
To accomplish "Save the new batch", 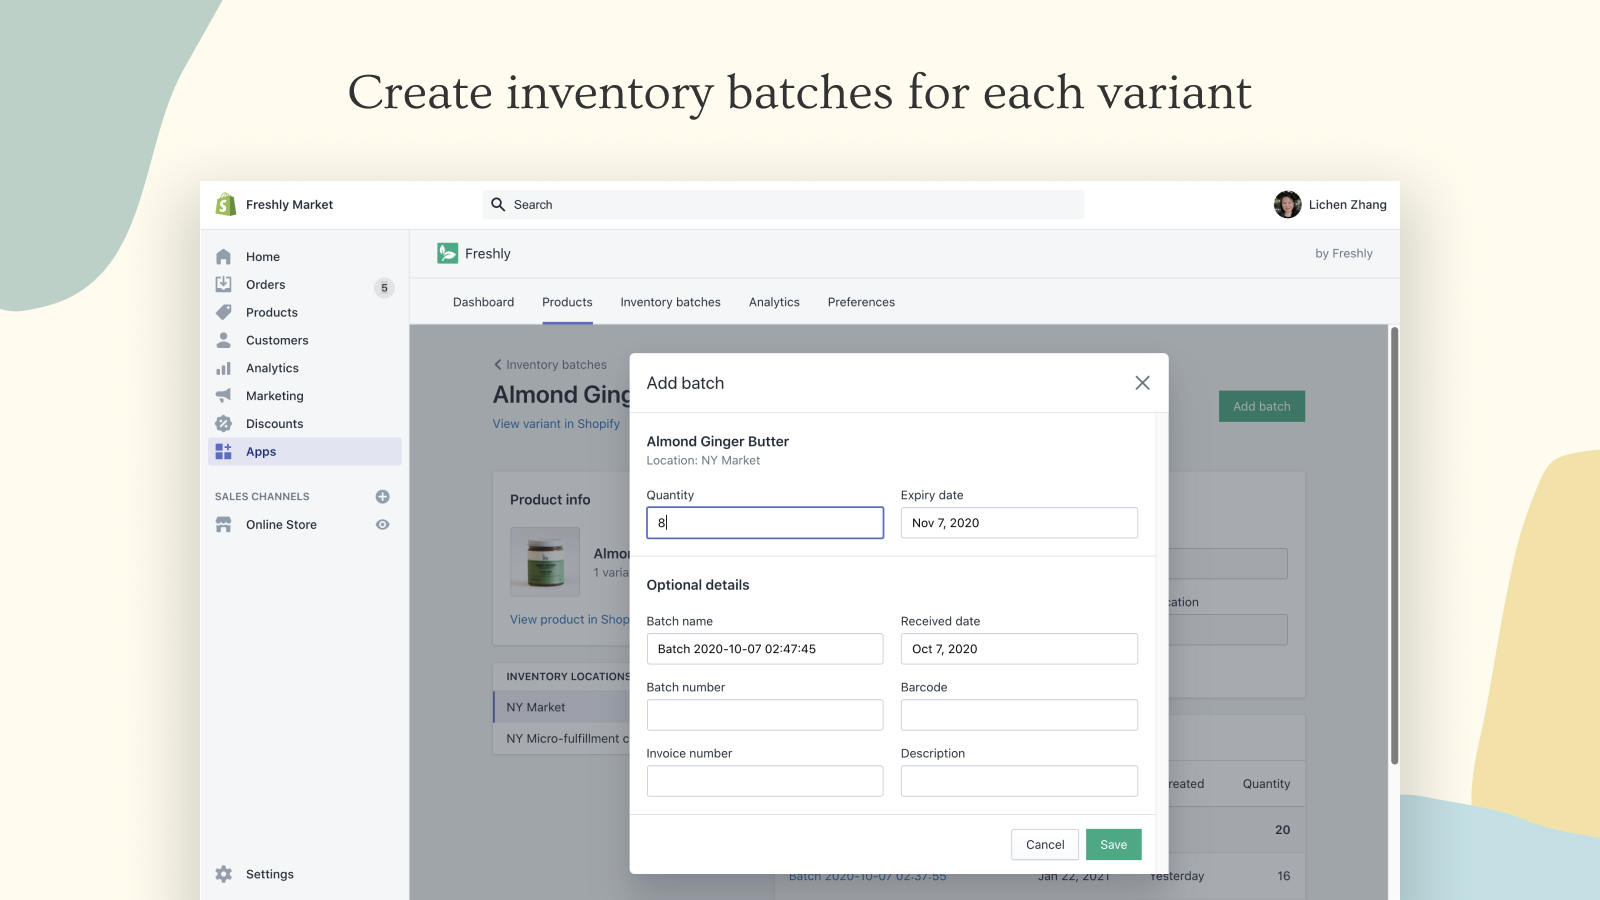I will click(x=1113, y=845).
